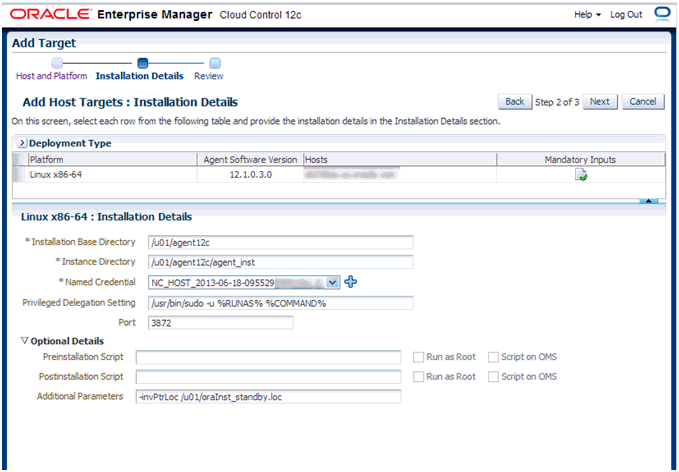Click the Port field
The width and height of the screenshot is (679, 472).
click(220, 323)
